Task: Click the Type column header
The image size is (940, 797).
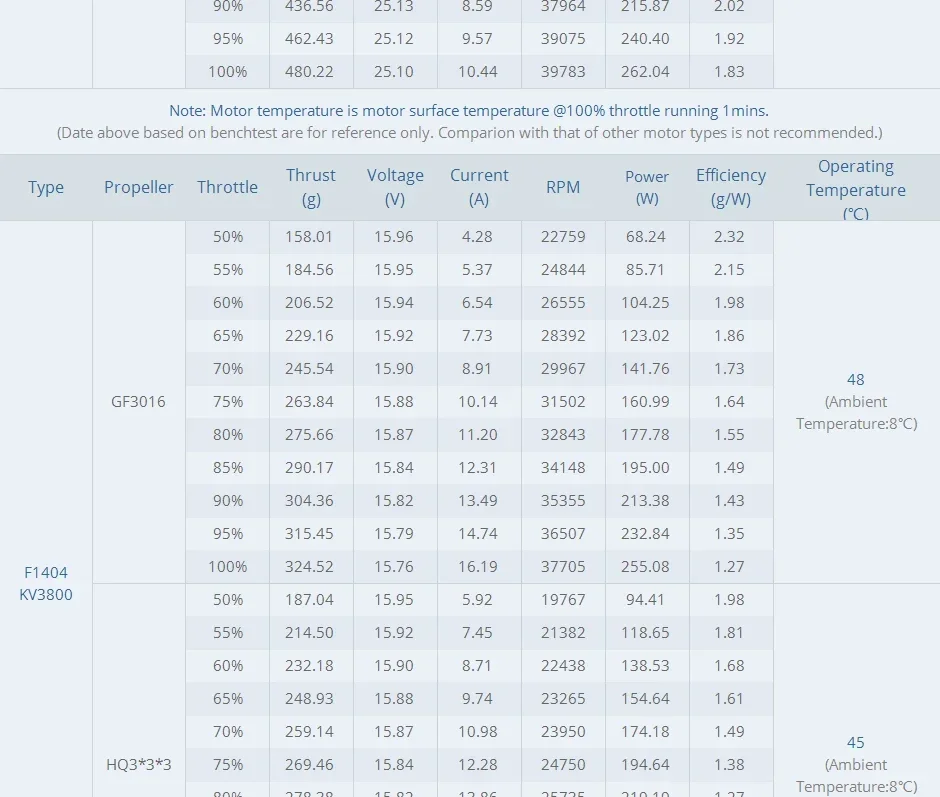Action: click(46, 187)
